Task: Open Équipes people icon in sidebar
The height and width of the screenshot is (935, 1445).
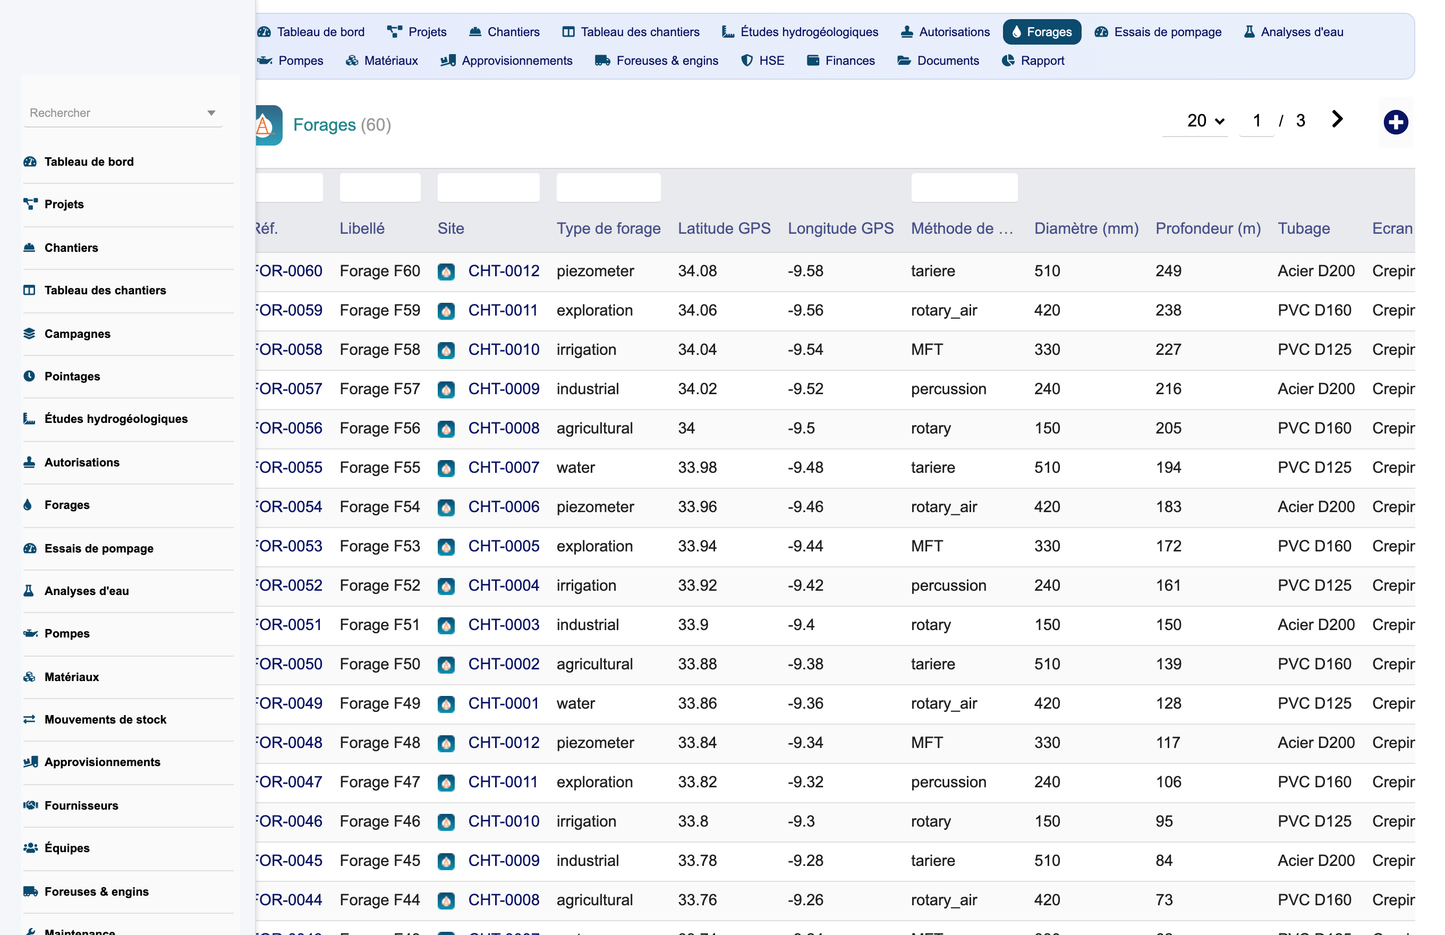Action: click(30, 848)
